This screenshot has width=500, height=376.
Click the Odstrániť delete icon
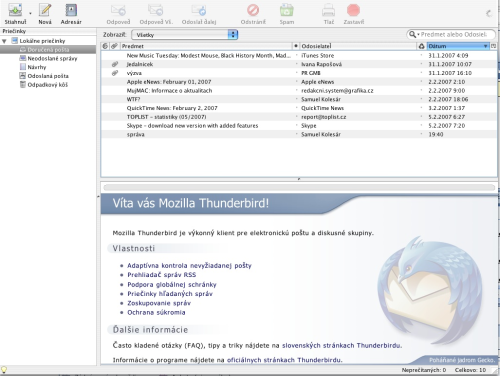click(253, 10)
